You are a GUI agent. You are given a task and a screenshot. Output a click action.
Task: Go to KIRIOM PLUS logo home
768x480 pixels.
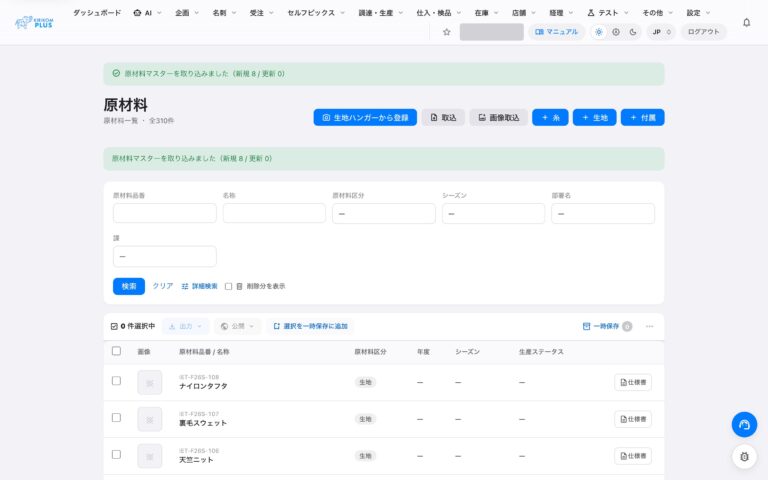pos(34,23)
